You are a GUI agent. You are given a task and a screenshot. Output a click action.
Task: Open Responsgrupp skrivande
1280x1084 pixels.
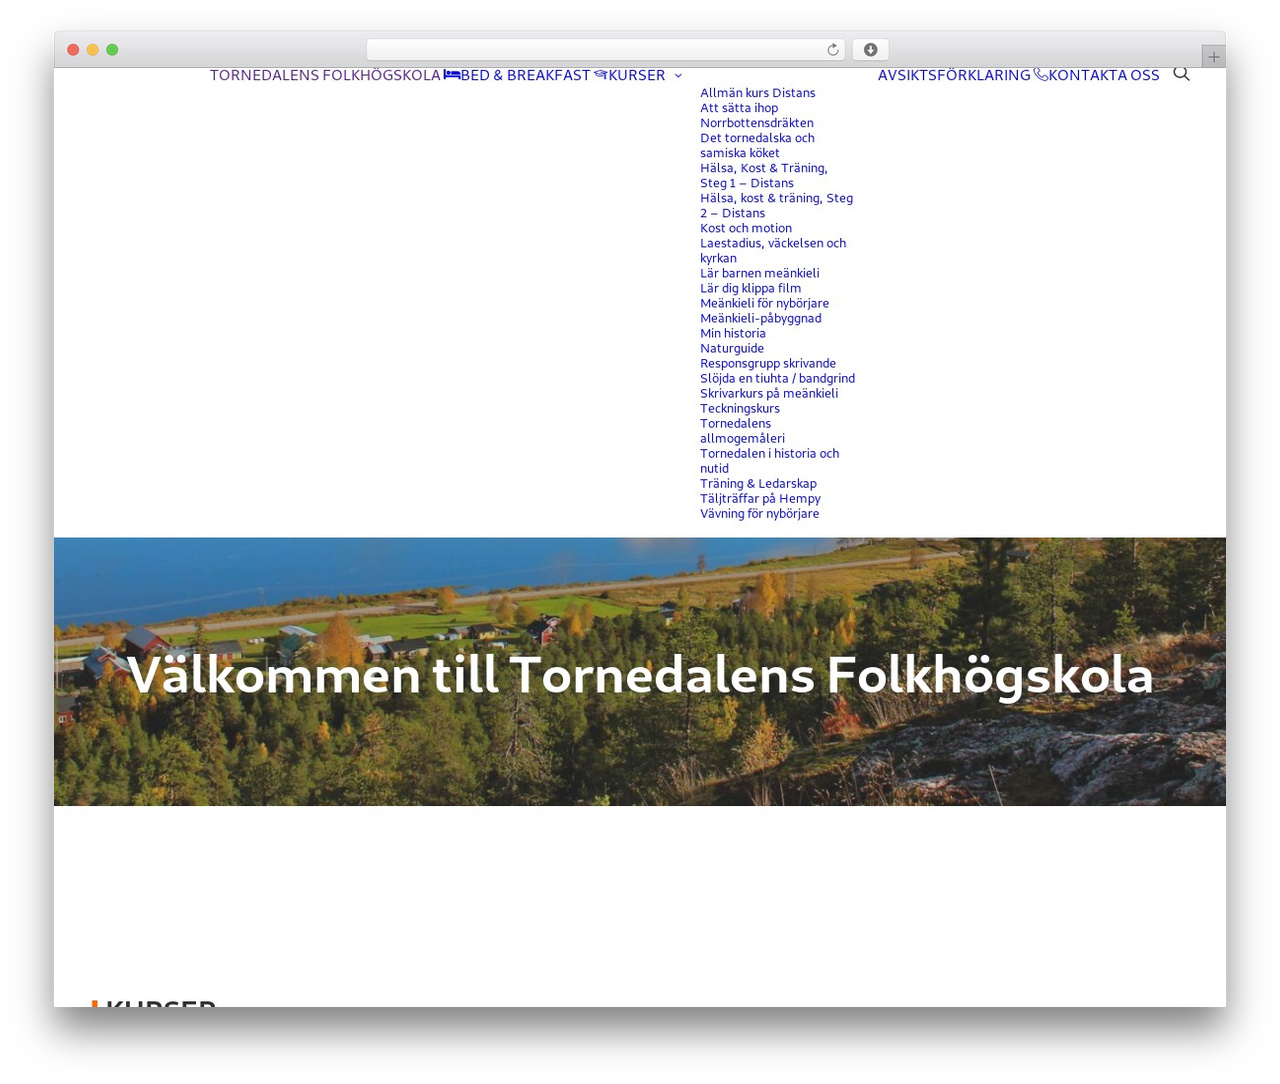(768, 363)
